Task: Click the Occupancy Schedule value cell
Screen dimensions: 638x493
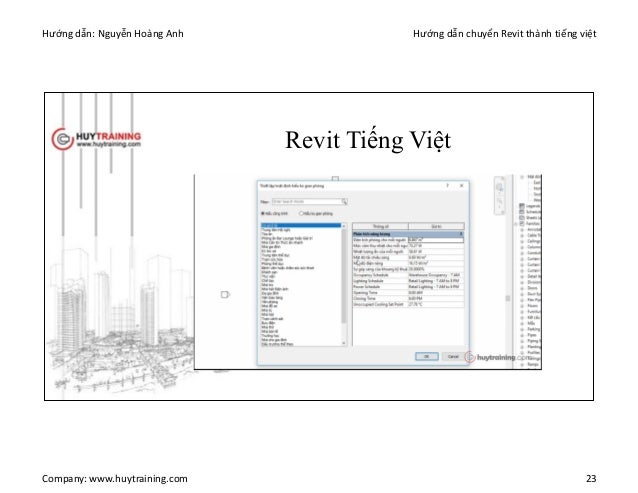Action: tap(436, 275)
